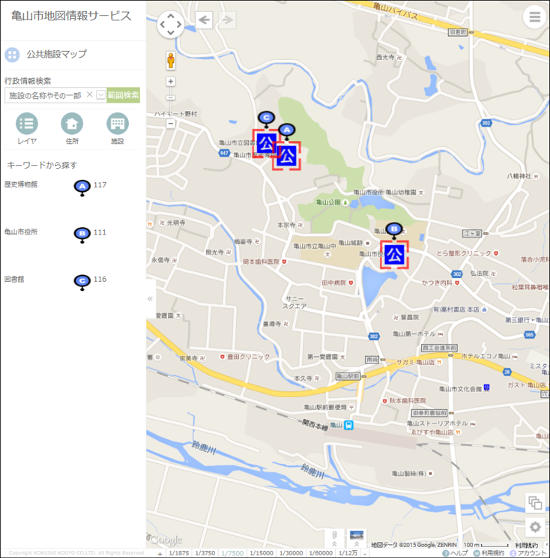Click the 亀山 train station icon
The height and width of the screenshot is (558, 550).
click(349, 425)
